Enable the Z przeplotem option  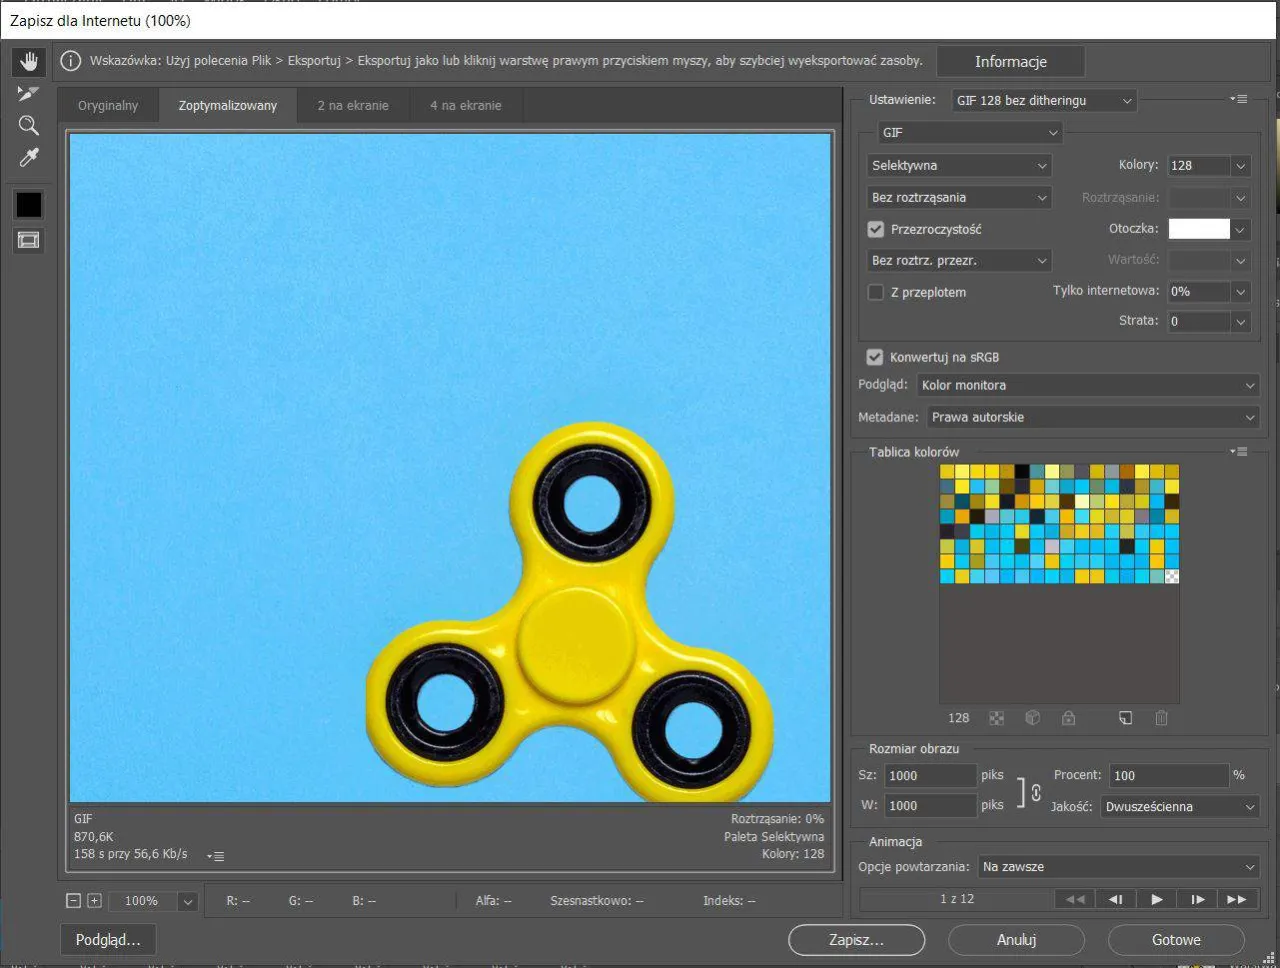tap(875, 292)
